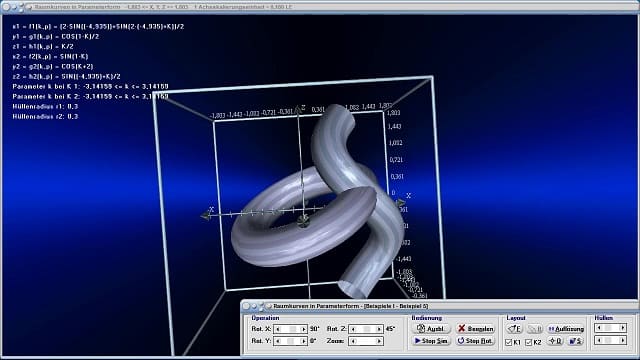
Task: Click right arrow of Rot. X slider
Action: [303, 329]
